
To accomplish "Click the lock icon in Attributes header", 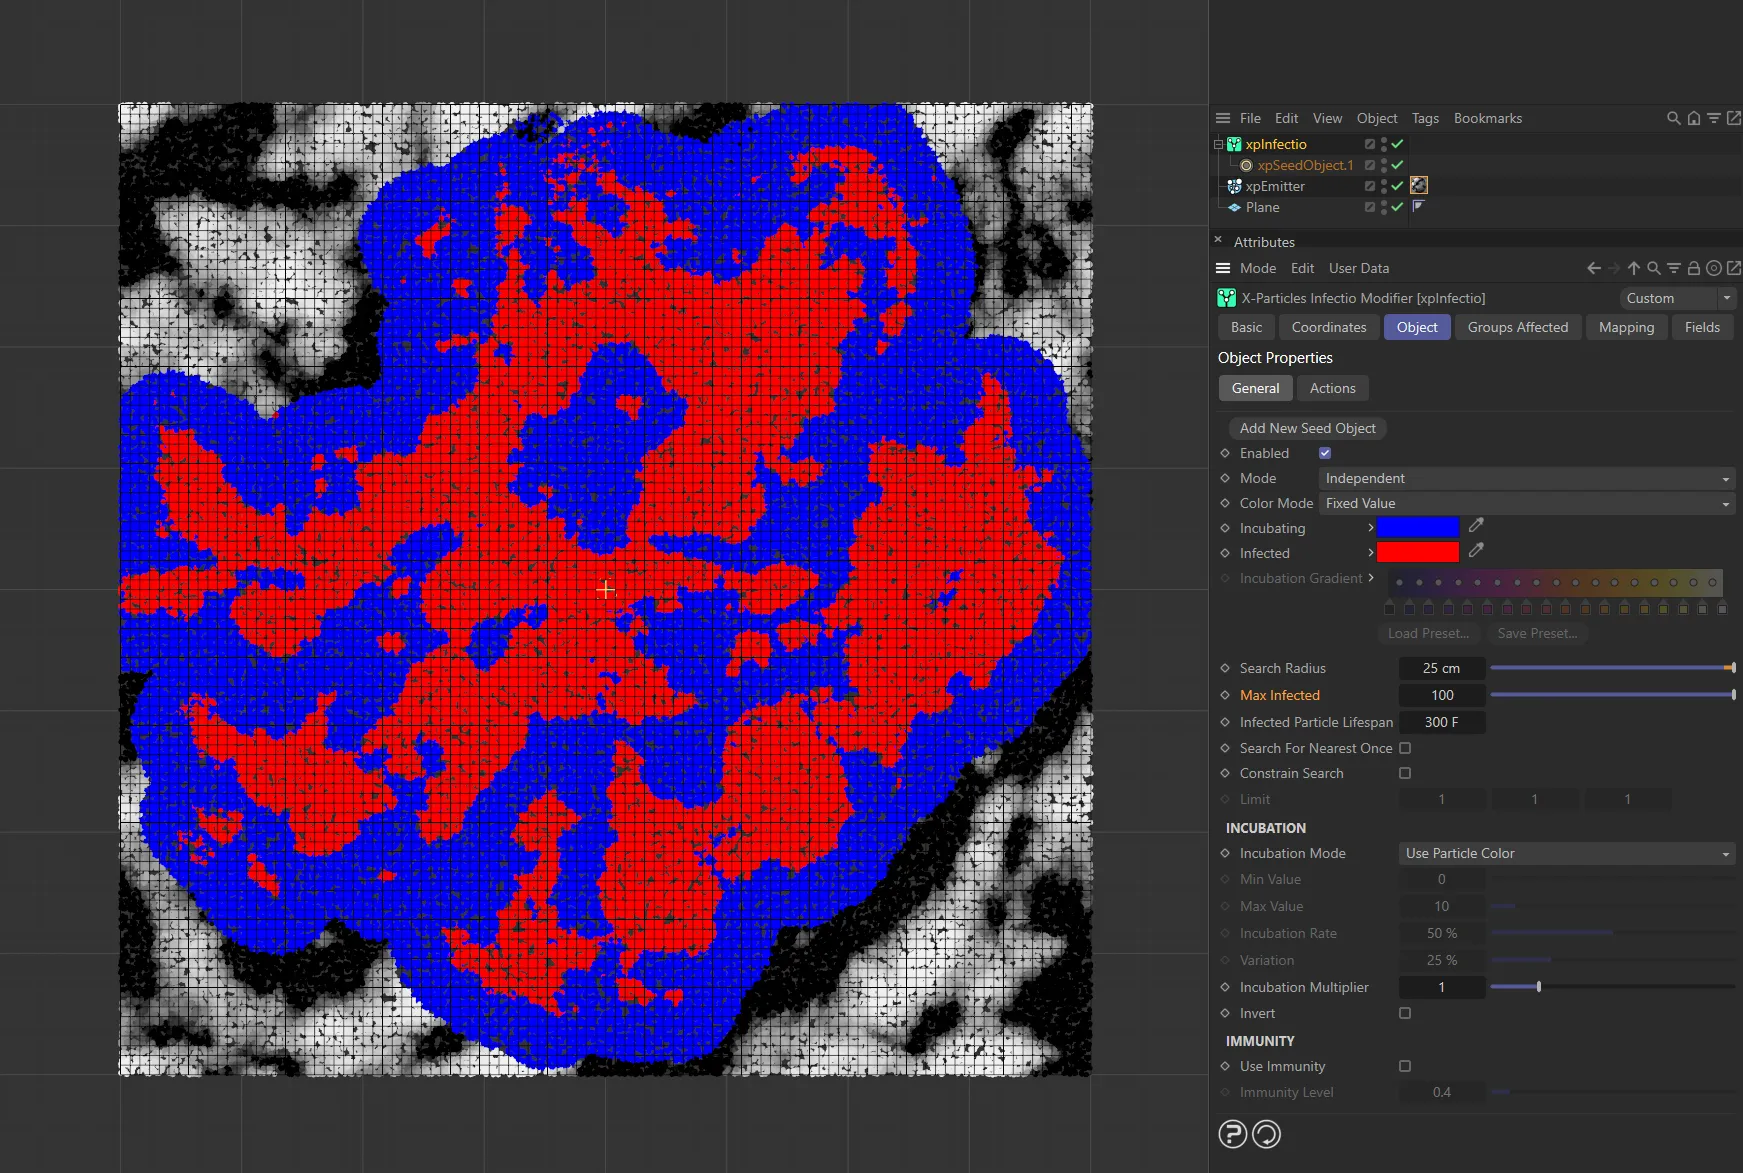I will 1694,268.
